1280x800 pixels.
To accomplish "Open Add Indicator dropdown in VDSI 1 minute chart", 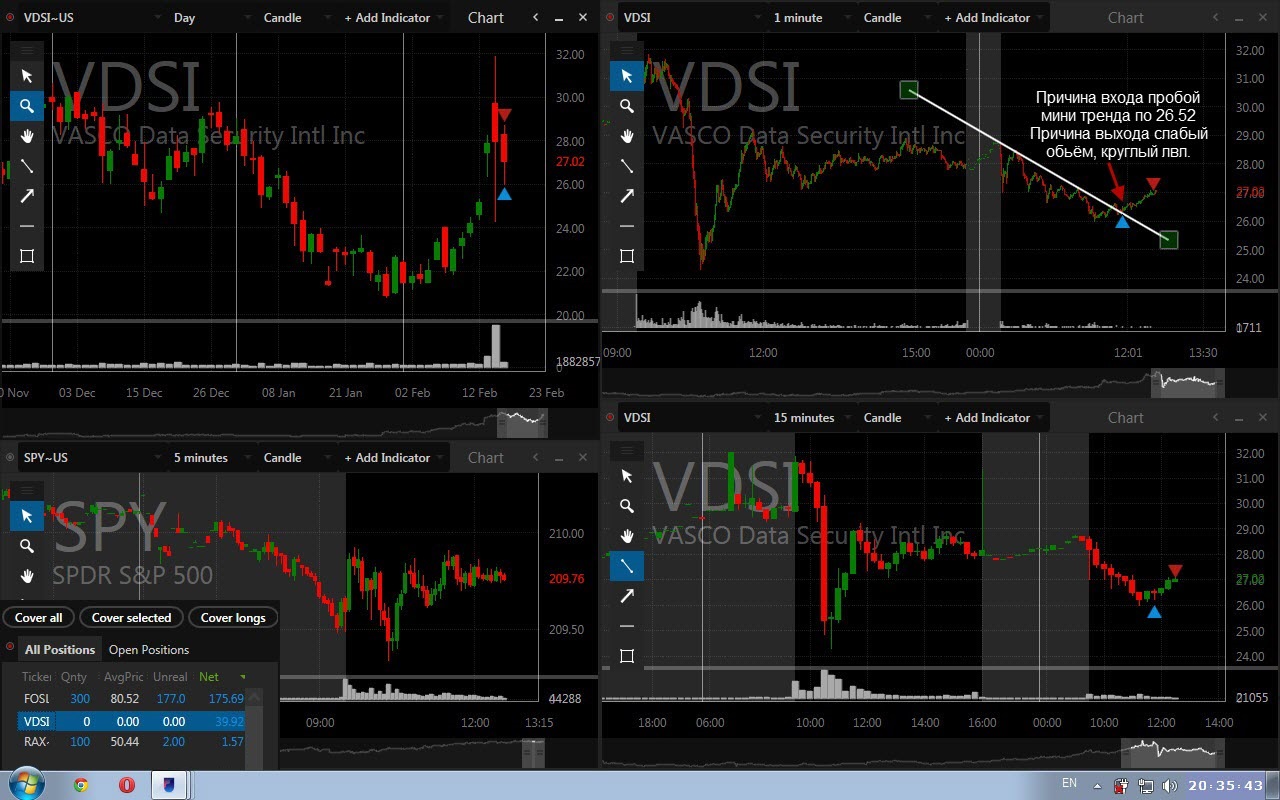I will [x=992, y=18].
